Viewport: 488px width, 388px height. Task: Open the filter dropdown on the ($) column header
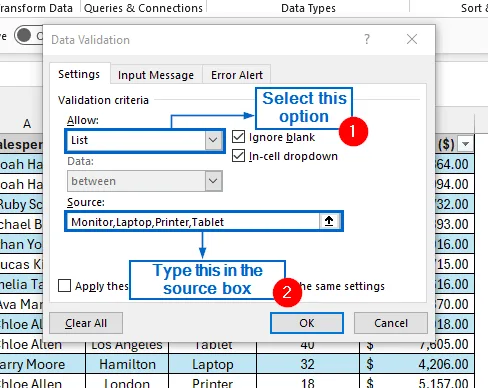click(465, 144)
